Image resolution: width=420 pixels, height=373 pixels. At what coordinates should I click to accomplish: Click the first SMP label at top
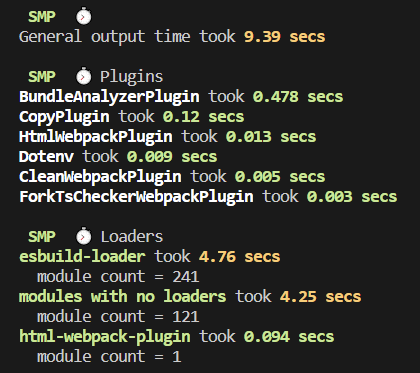click(x=42, y=17)
